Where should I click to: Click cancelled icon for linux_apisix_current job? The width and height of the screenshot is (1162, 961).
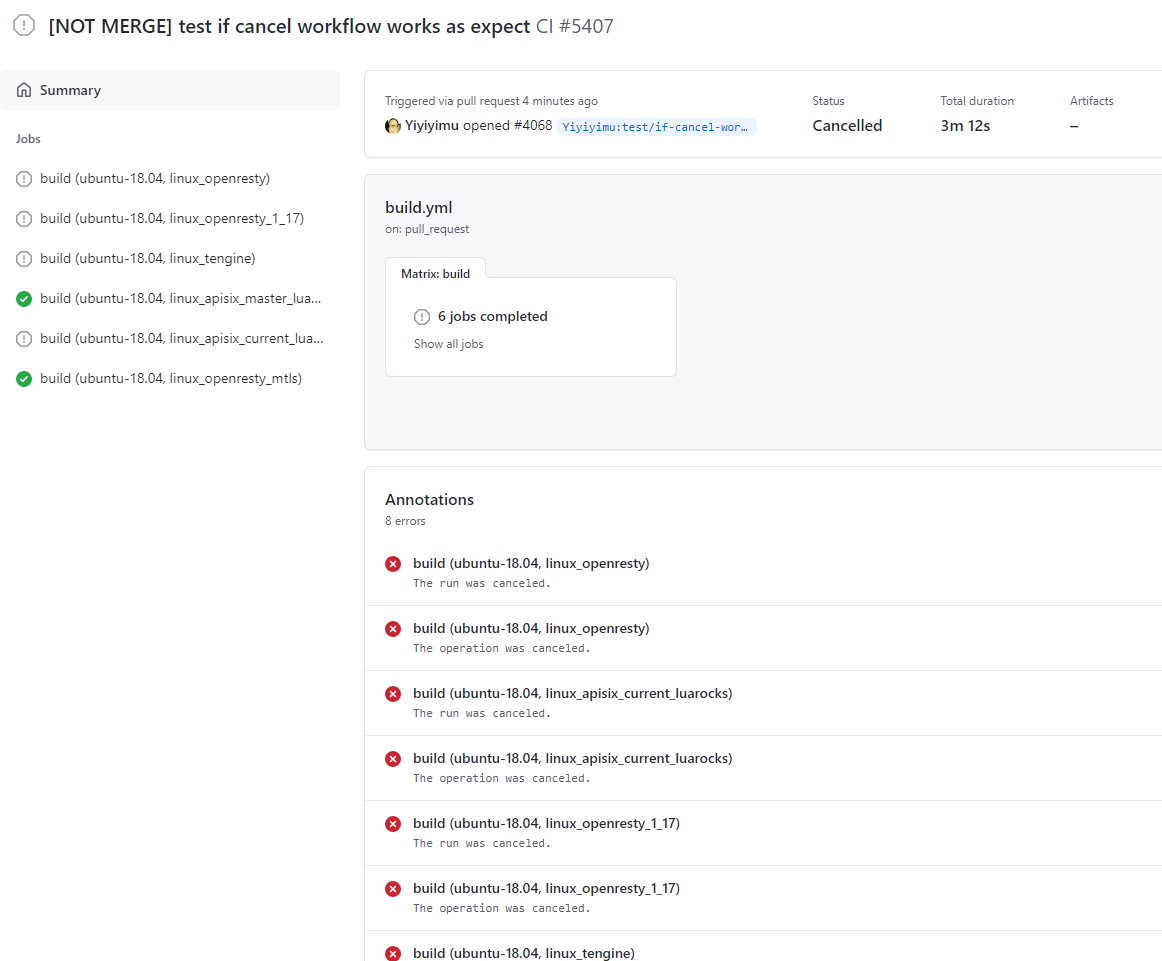24,339
